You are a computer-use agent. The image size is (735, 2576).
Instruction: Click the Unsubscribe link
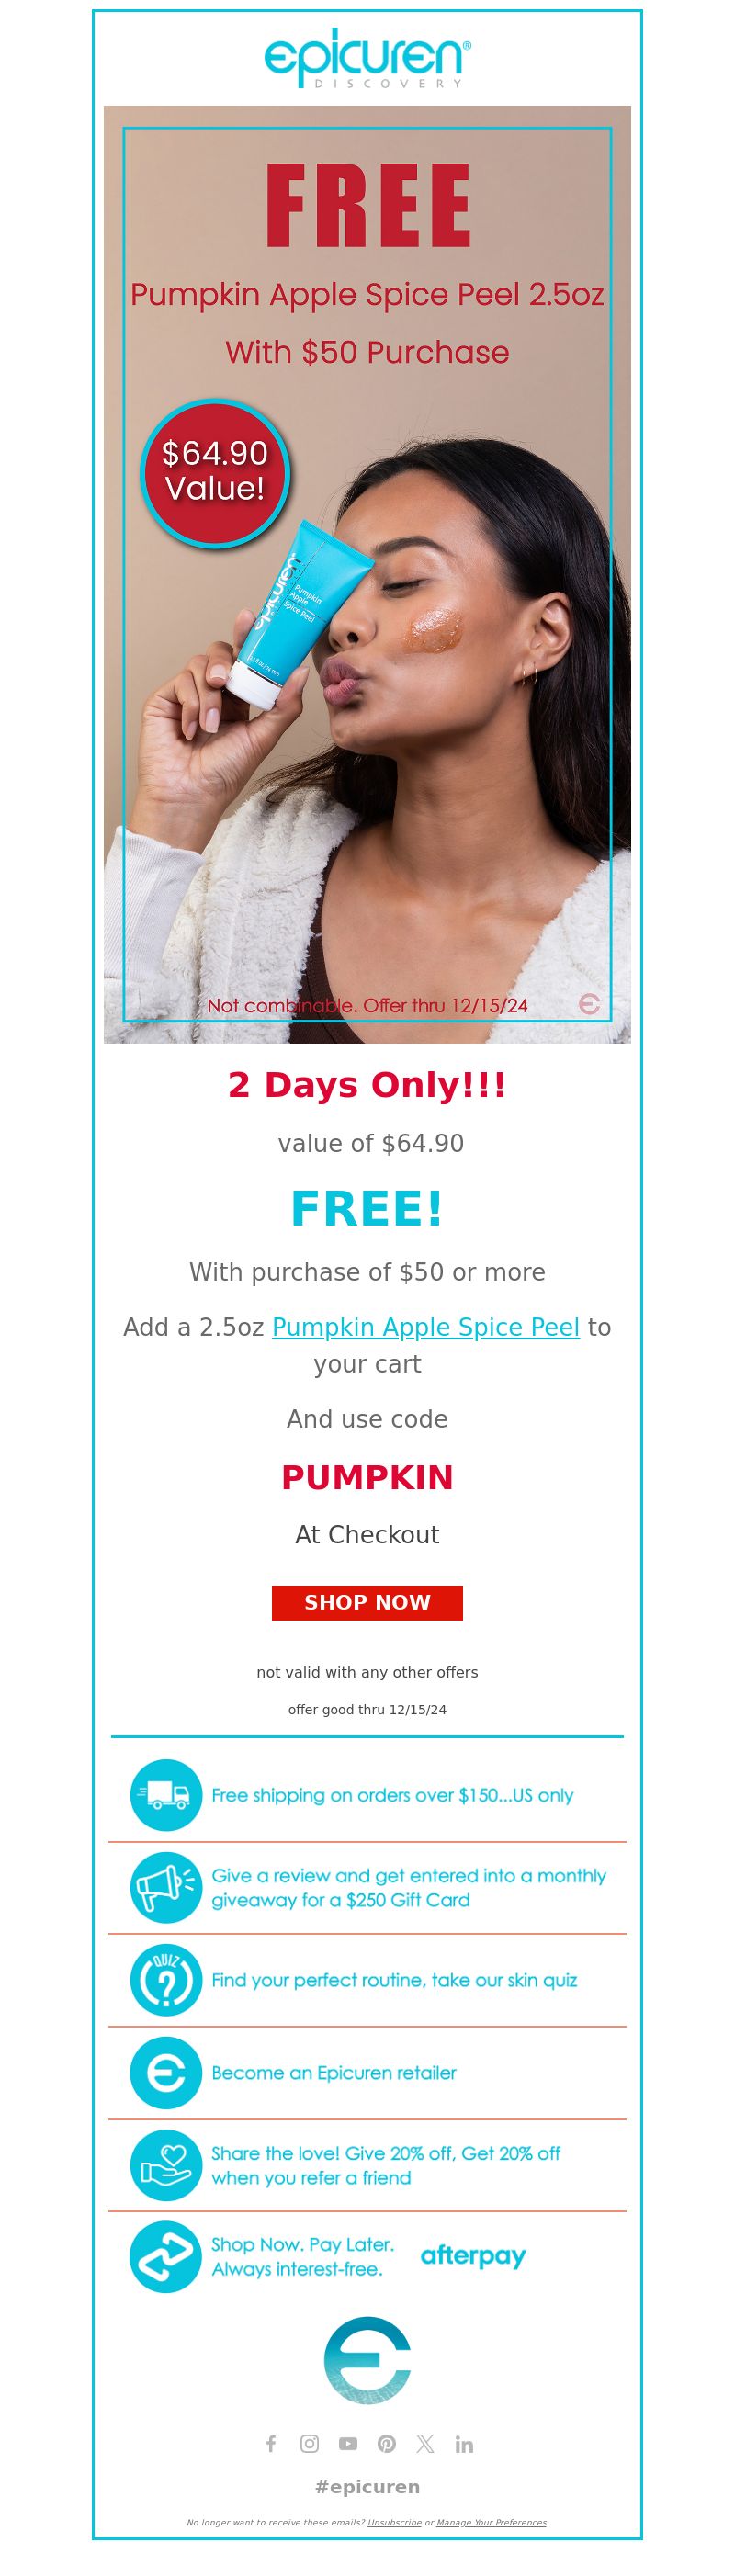coord(394,2522)
